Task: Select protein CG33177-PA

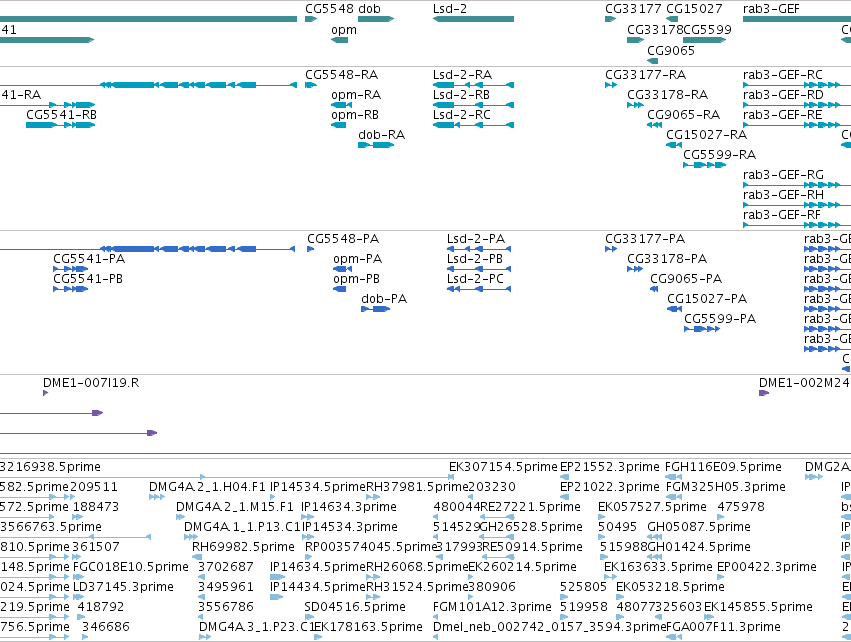Action: (x=645, y=239)
